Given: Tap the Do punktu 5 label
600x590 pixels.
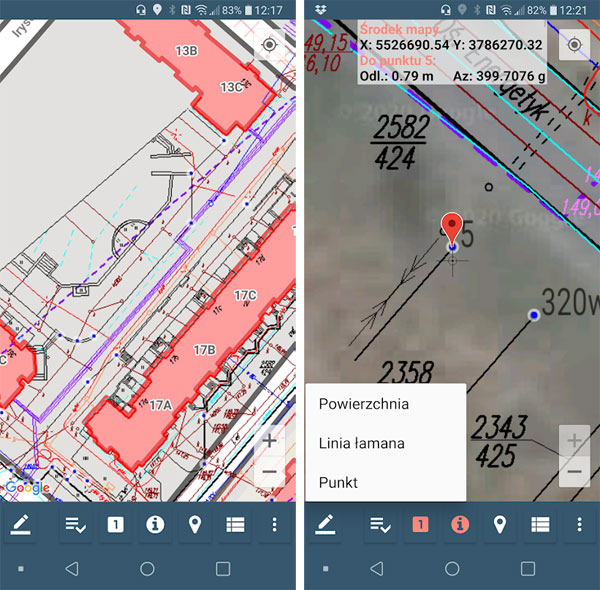Looking at the screenshot, I should click(x=398, y=60).
